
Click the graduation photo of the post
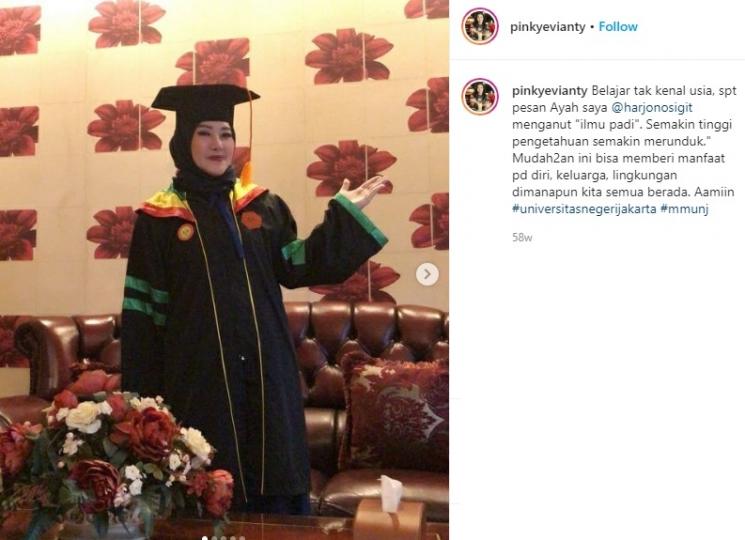point(224,270)
